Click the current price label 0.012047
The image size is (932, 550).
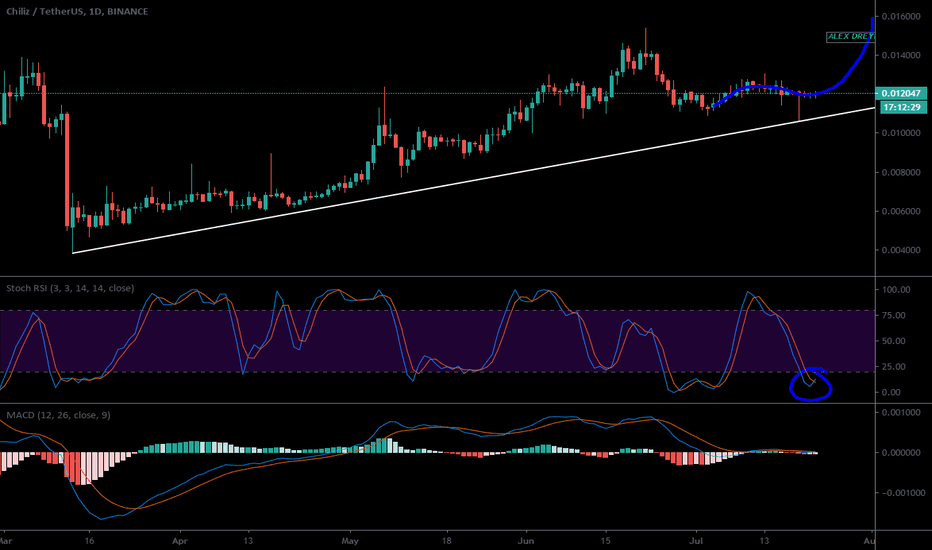[x=901, y=93]
